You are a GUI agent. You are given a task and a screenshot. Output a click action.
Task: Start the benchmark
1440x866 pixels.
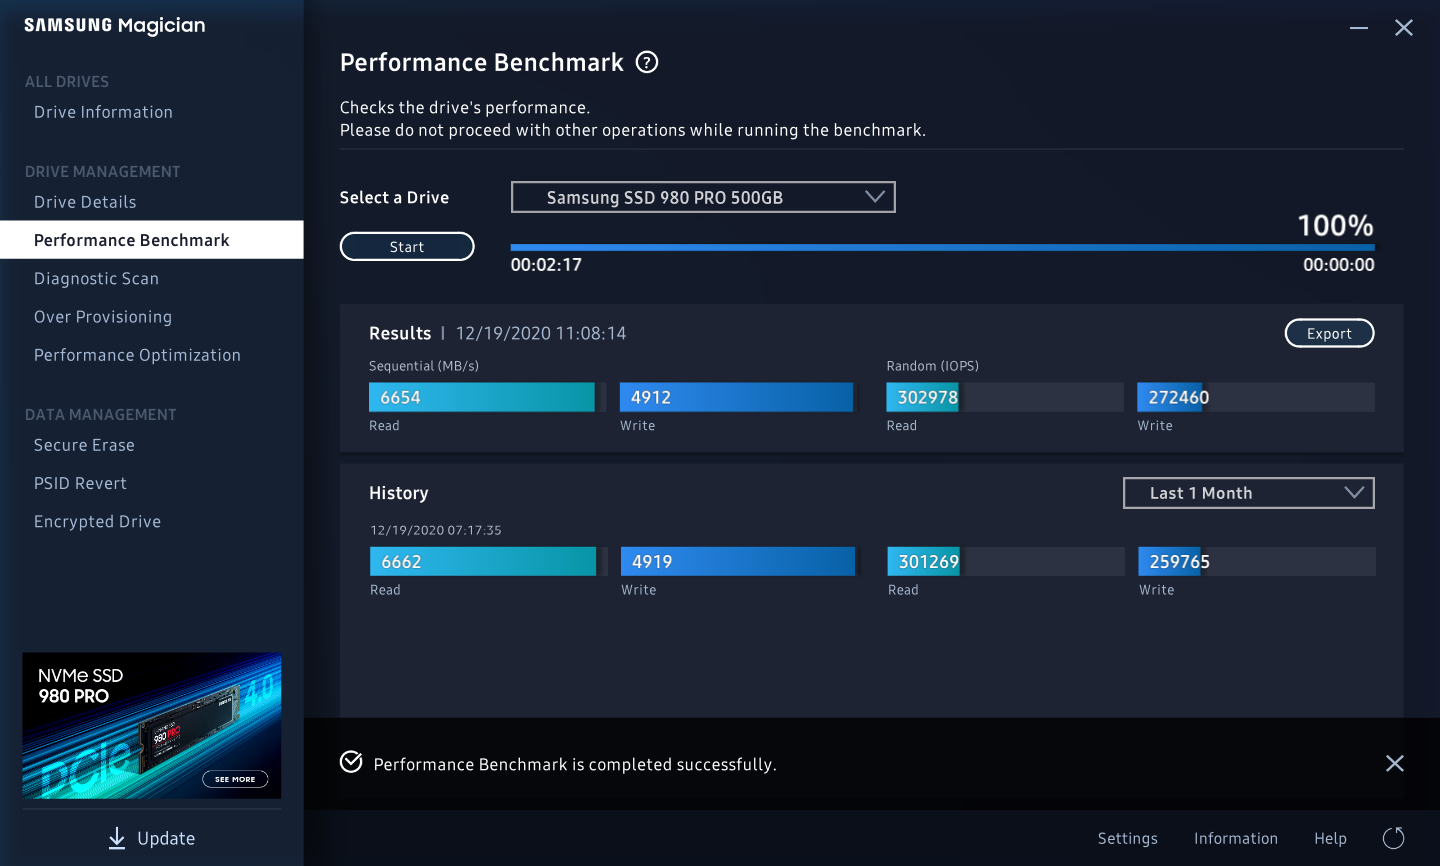tap(407, 246)
